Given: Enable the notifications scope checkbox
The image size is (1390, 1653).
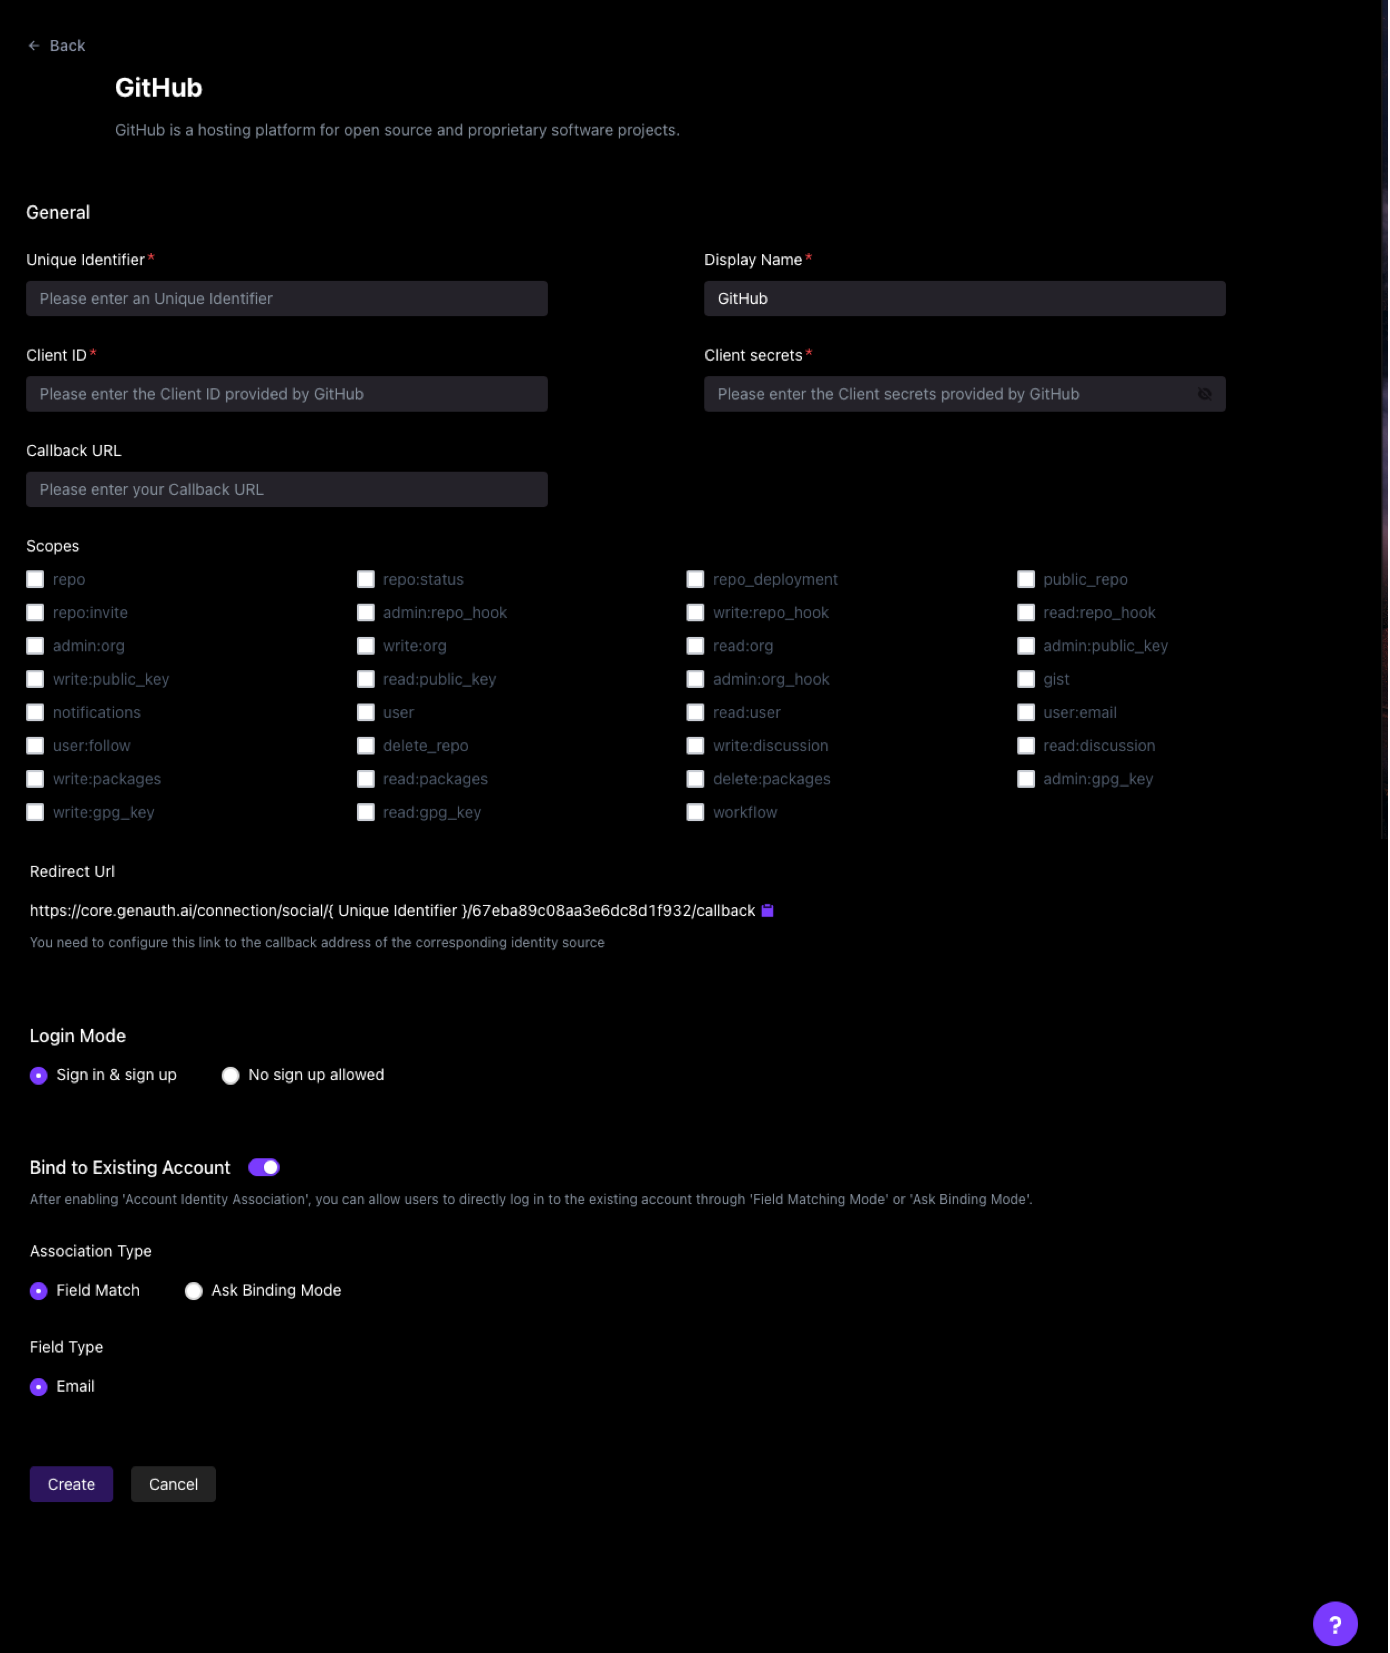Looking at the screenshot, I should point(35,713).
